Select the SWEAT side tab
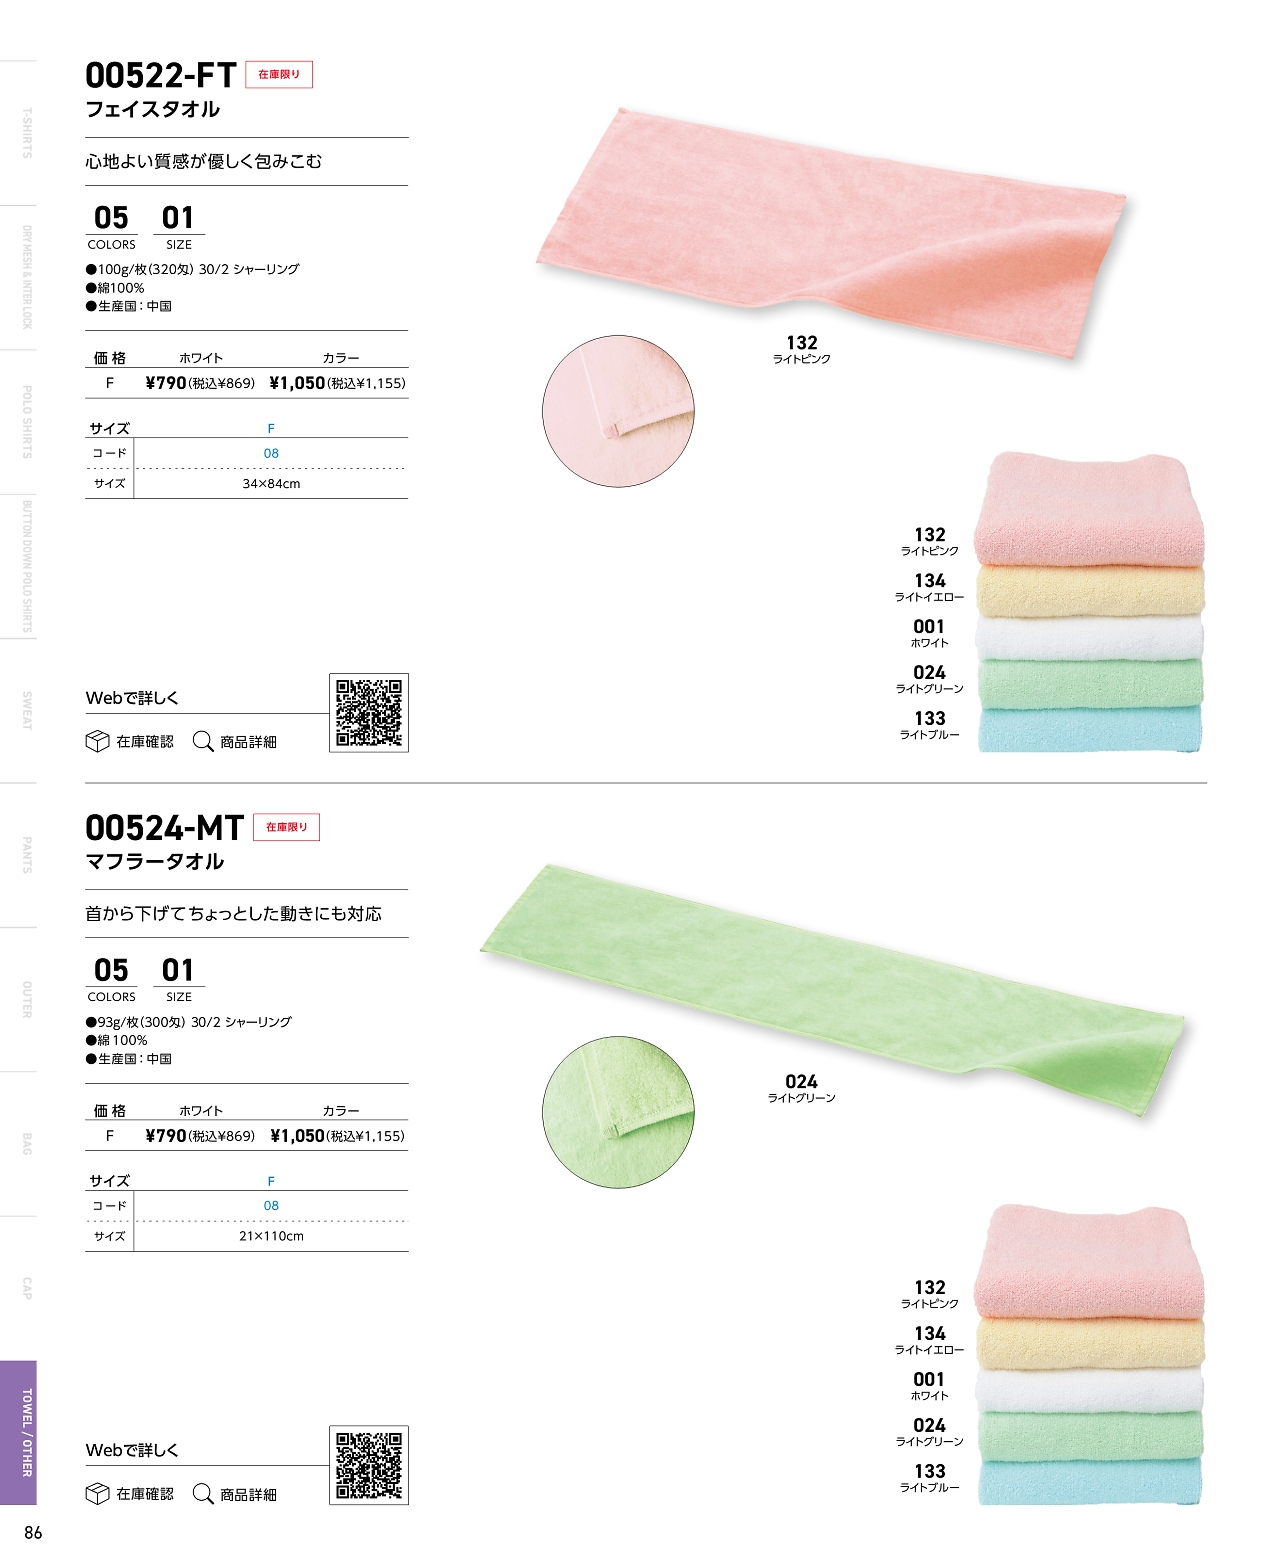This screenshot has height=1566, width=1280. tap(18, 711)
